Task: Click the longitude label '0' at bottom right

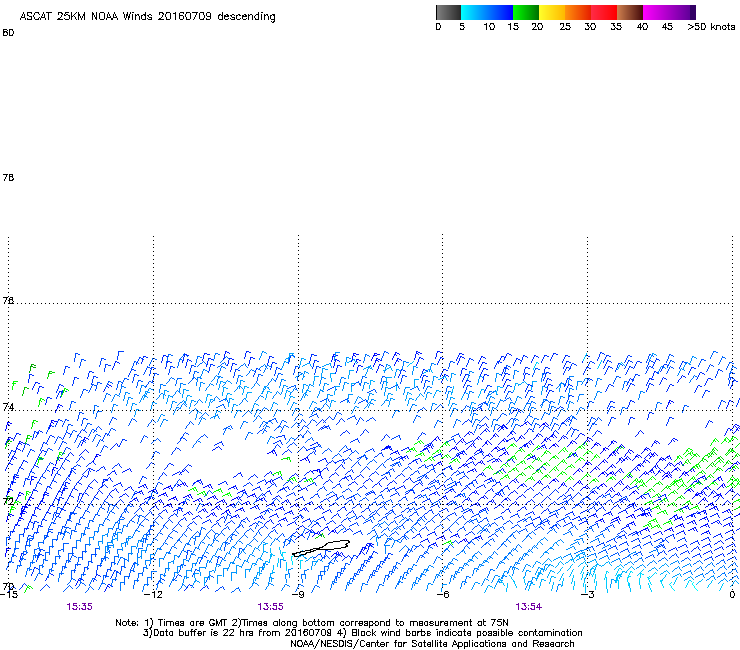Action: coord(732,595)
